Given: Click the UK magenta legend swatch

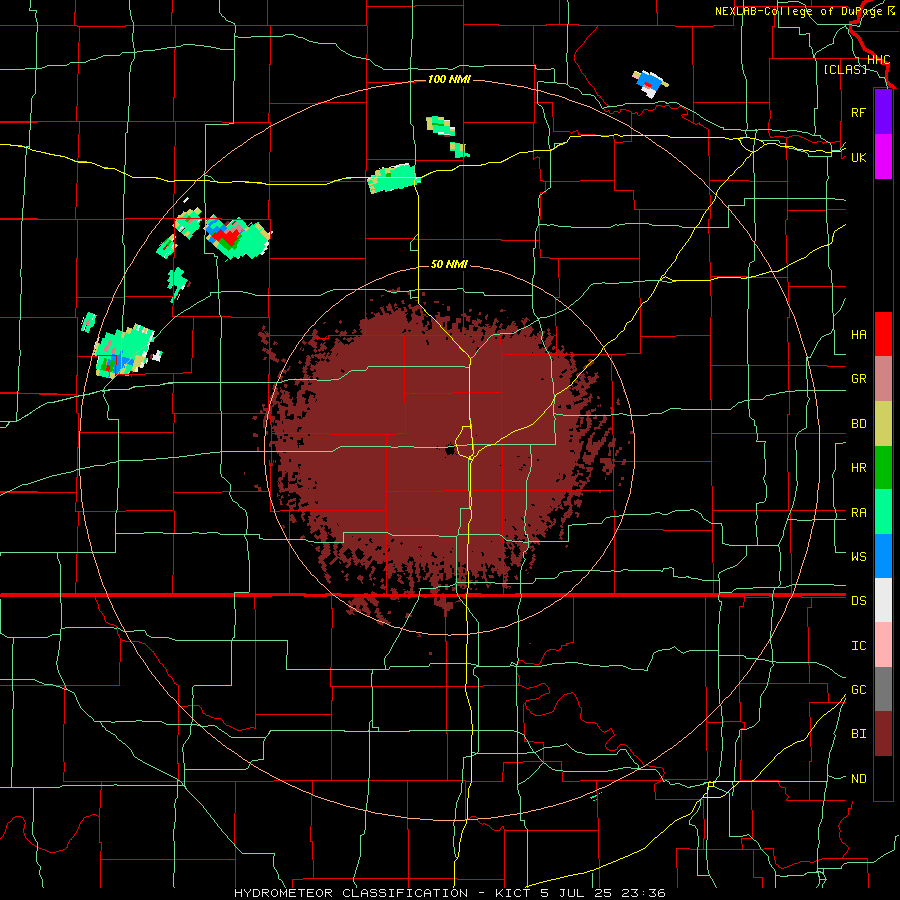Looking at the screenshot, I should coord(883,157).
